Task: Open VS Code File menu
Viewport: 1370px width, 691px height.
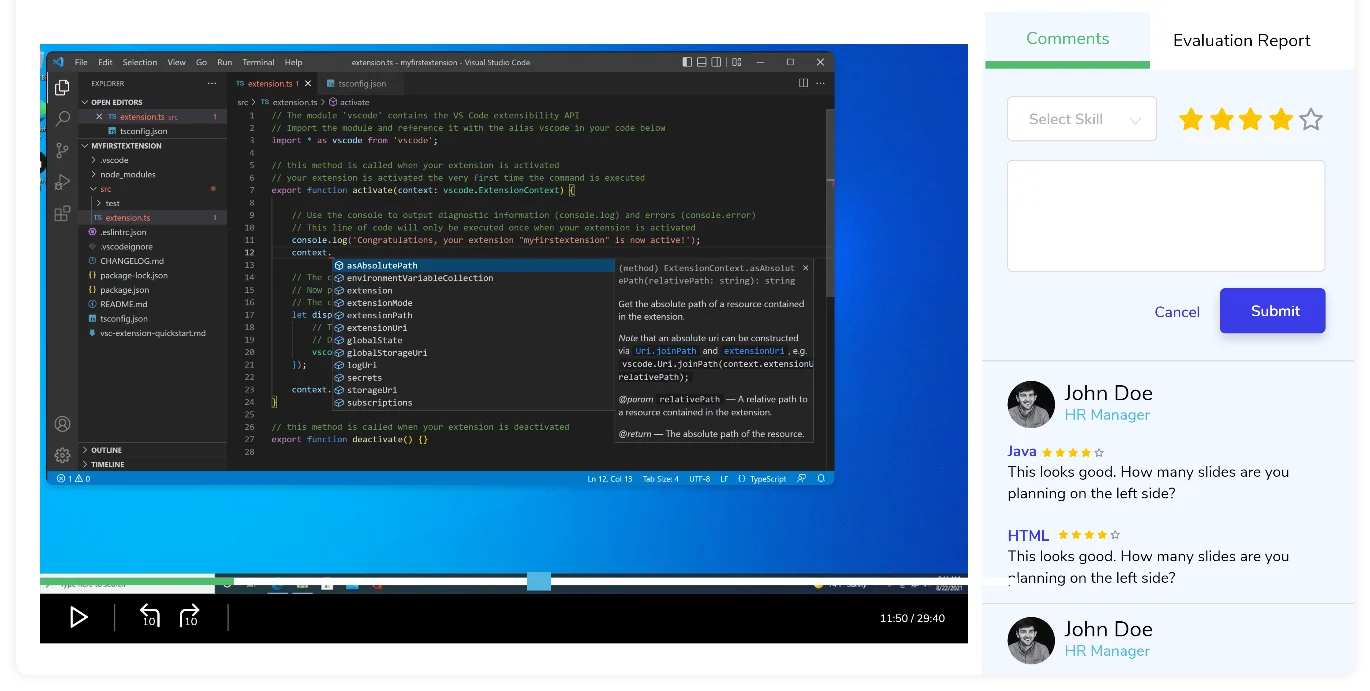Action: 81,62
